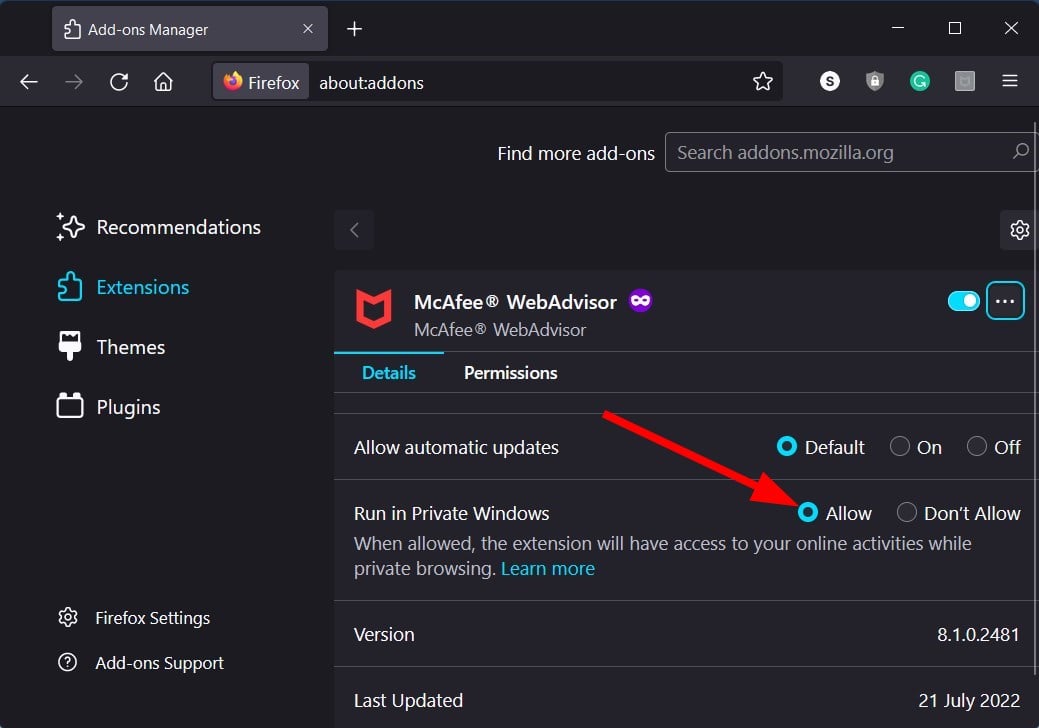The image size is (1039, 728).
Task: Minimize the Firefox window
Action: (x=898, y=28)
